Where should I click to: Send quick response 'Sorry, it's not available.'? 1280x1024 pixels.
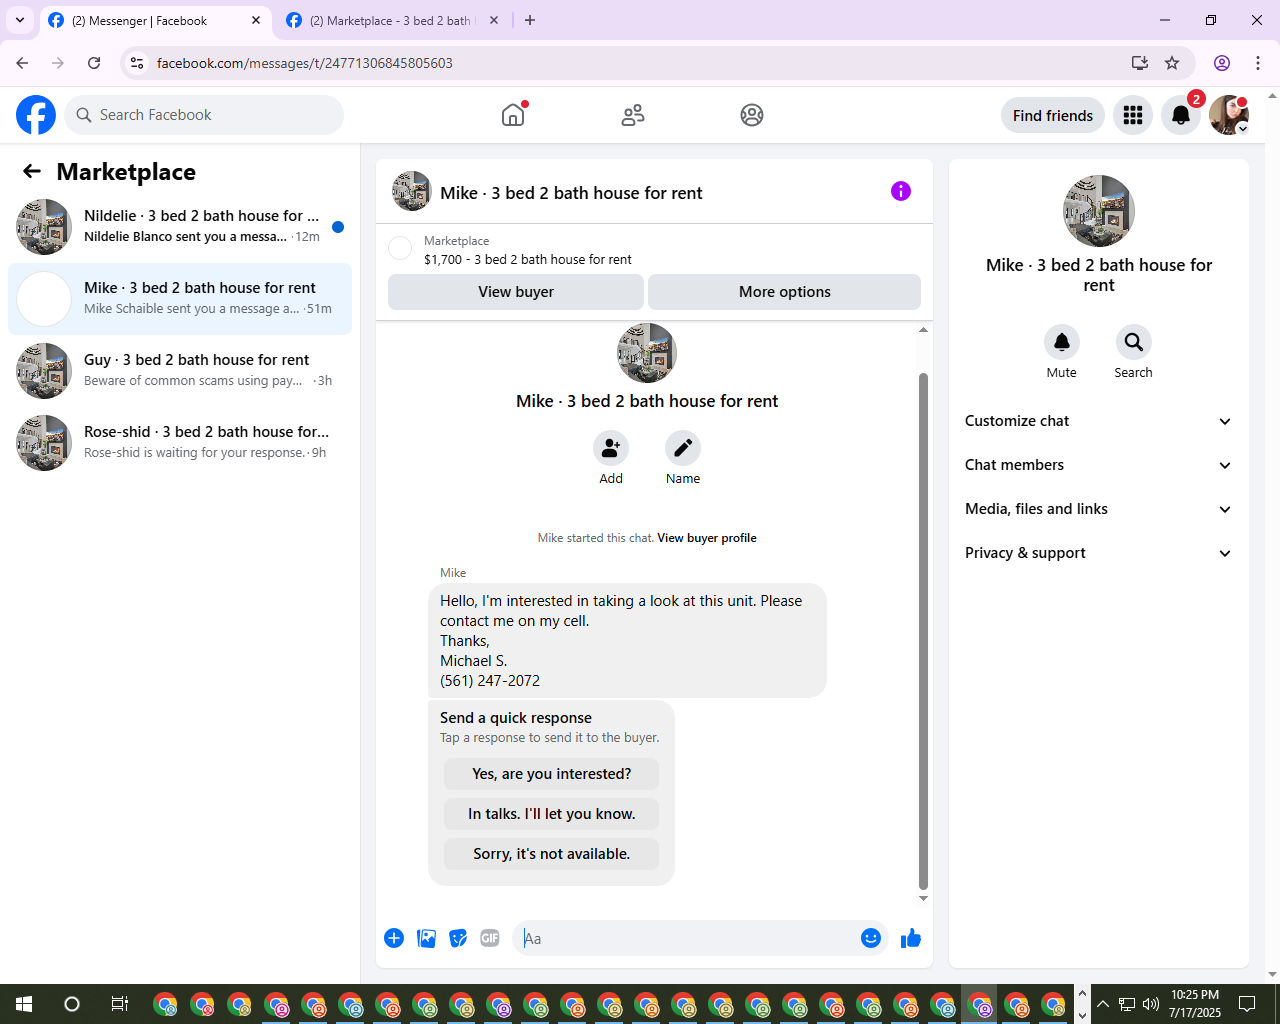552,854
